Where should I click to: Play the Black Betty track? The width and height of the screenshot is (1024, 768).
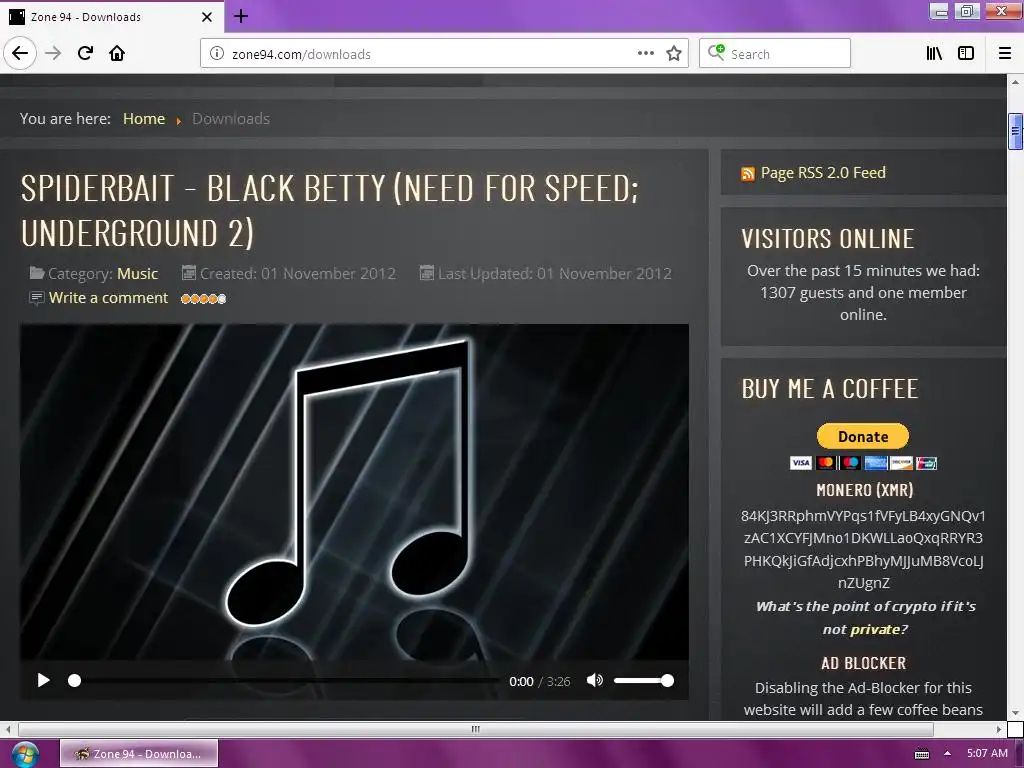[43, 680]
